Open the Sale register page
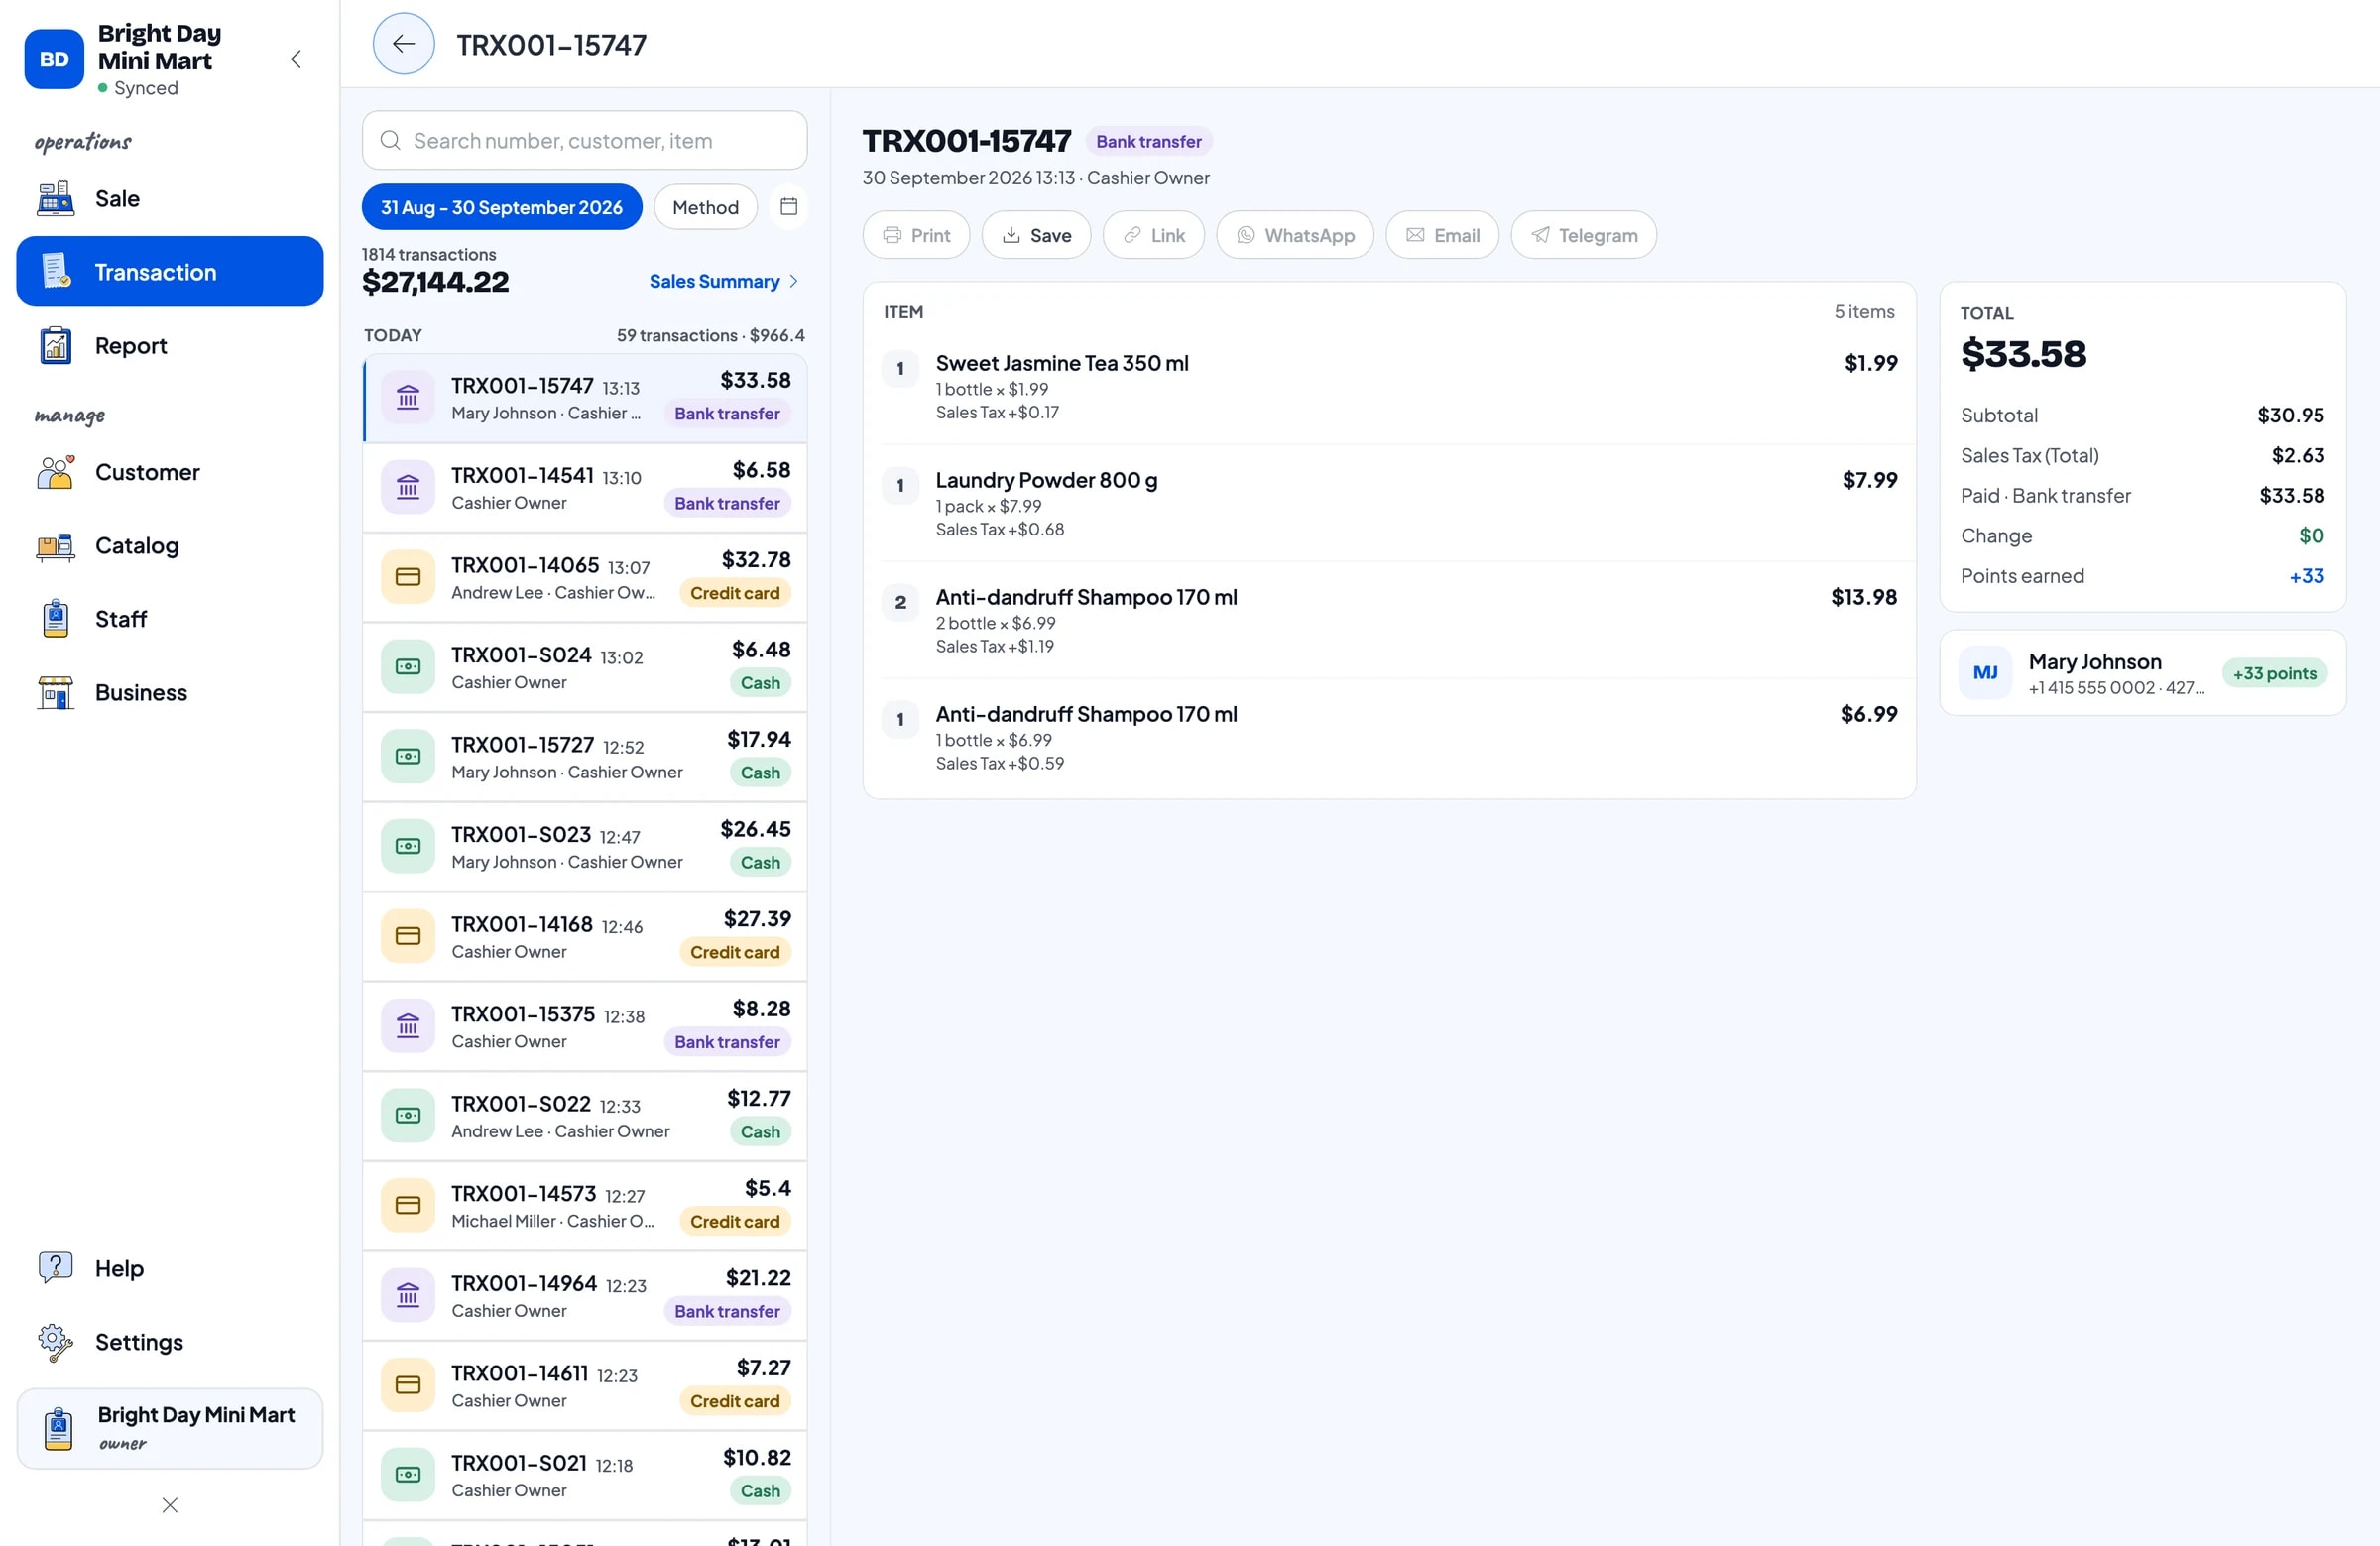 coord(169,199)
